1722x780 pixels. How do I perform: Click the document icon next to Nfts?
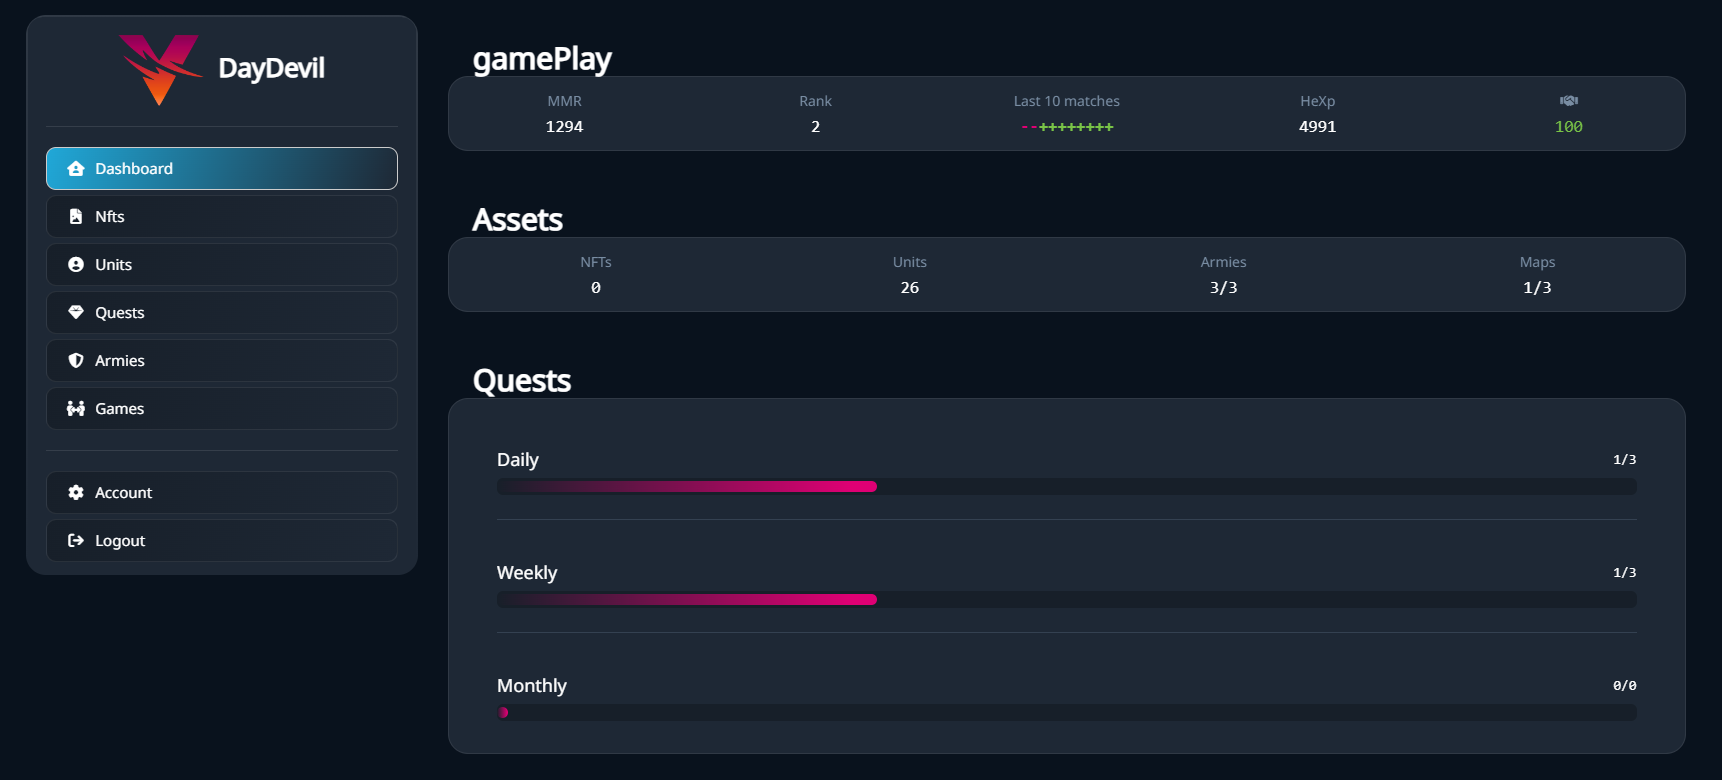point(76,216)
